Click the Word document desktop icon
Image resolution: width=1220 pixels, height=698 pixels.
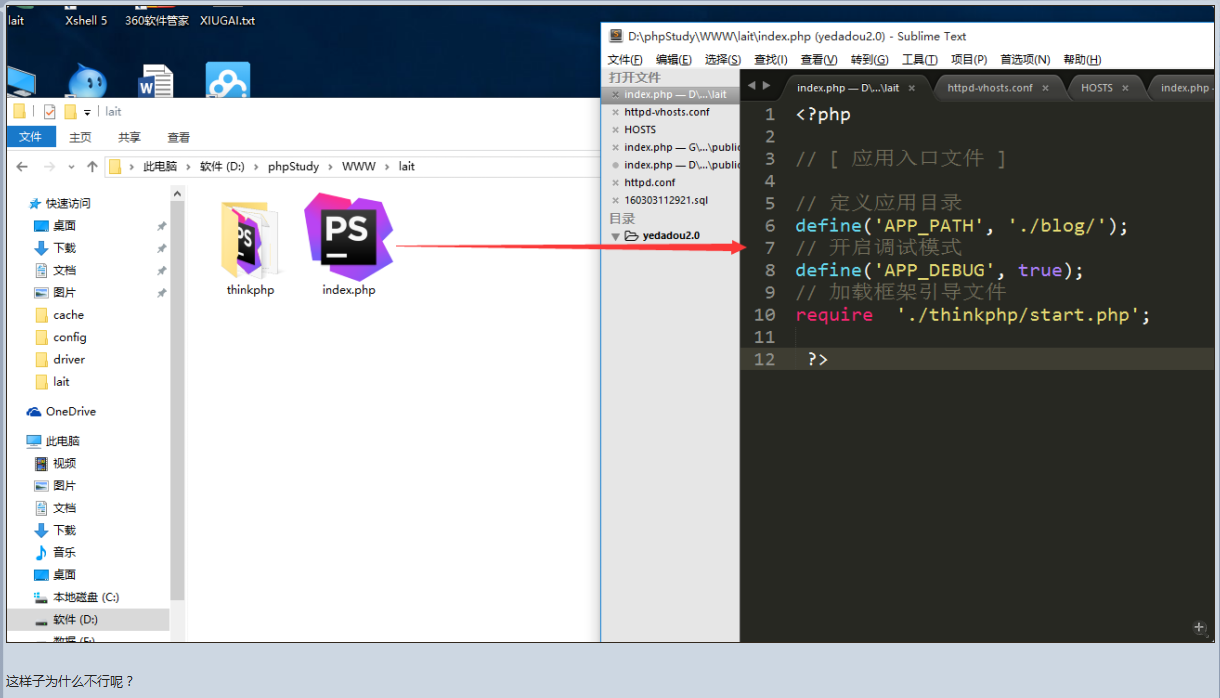pos(155,82)
